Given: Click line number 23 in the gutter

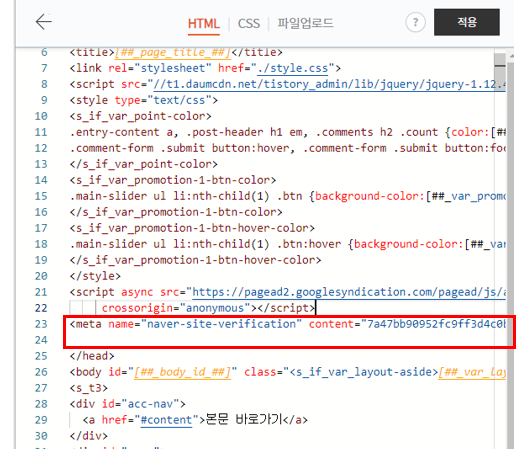Looking at the screenshot, I should (x=41, y=324).
